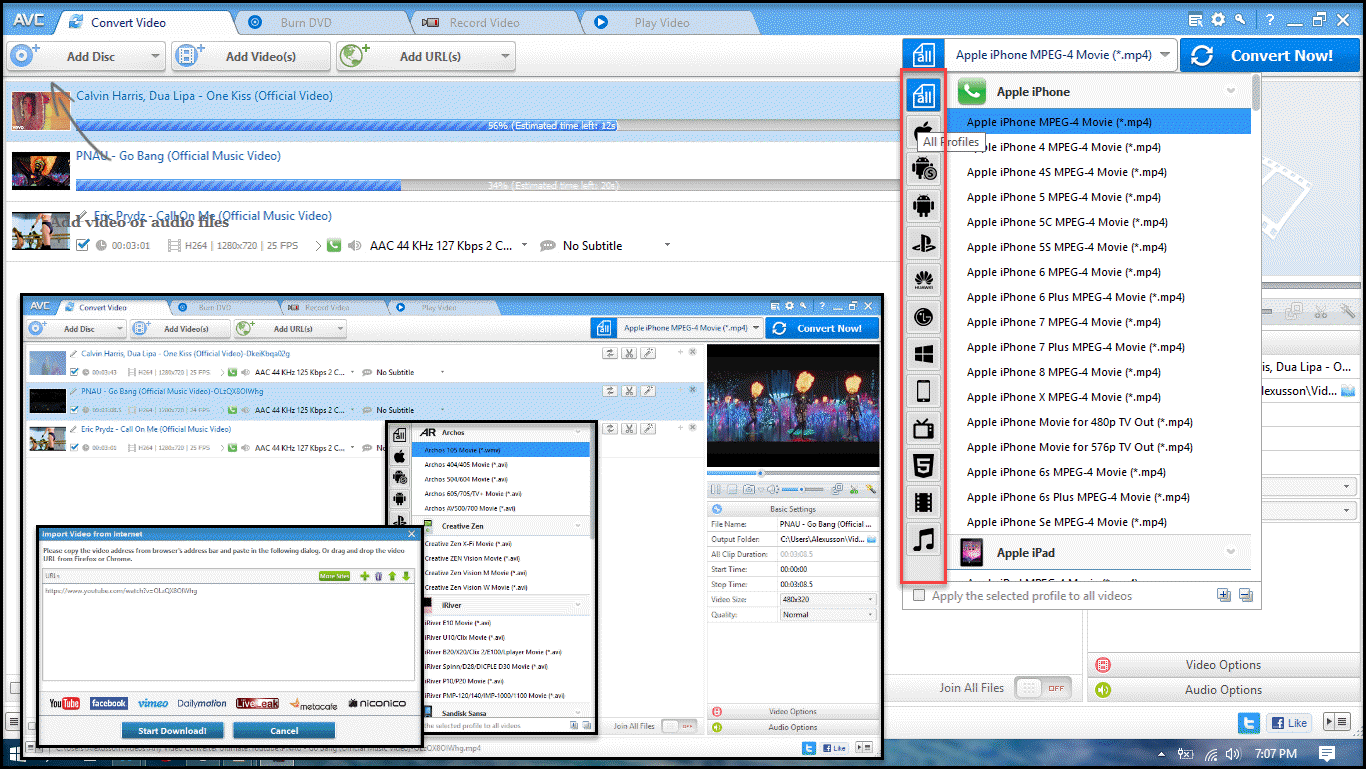Viewport: 1366px width, 769px height.
Task: Click Add Video(s) in the main window
Action: (251, 56)
